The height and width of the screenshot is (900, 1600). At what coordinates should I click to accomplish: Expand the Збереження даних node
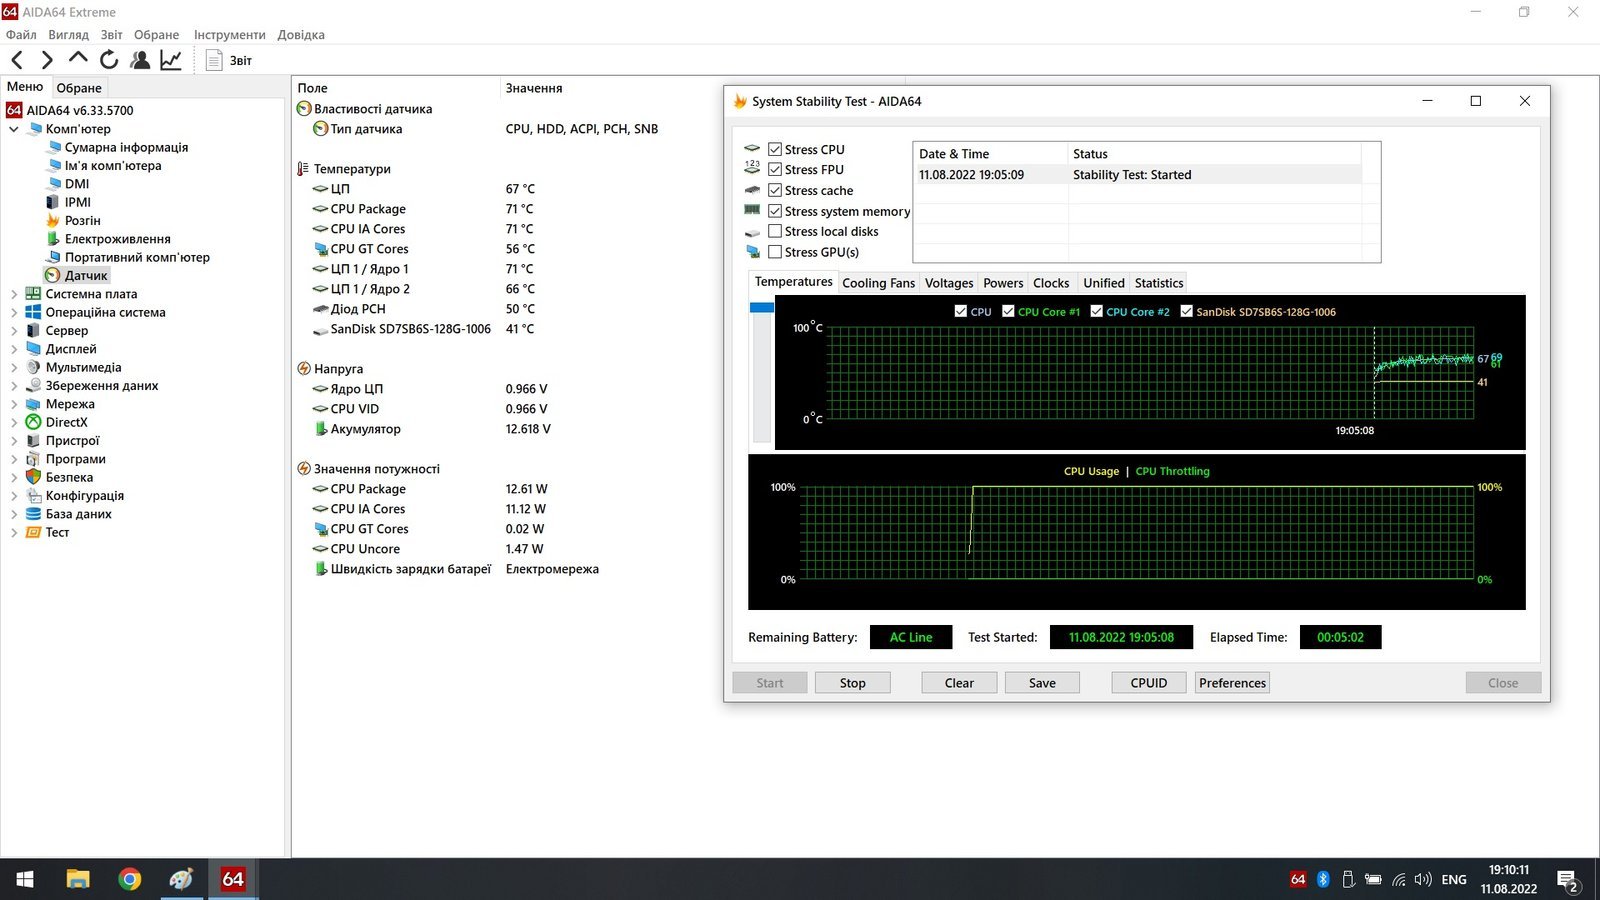tap(14, 386)
